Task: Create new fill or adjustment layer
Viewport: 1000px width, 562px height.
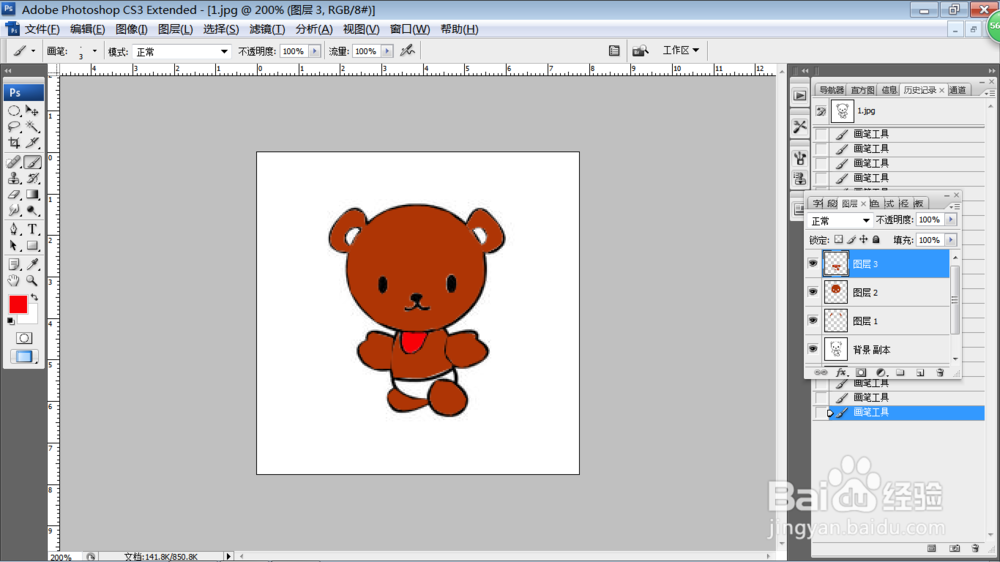Action: (881, 373)
